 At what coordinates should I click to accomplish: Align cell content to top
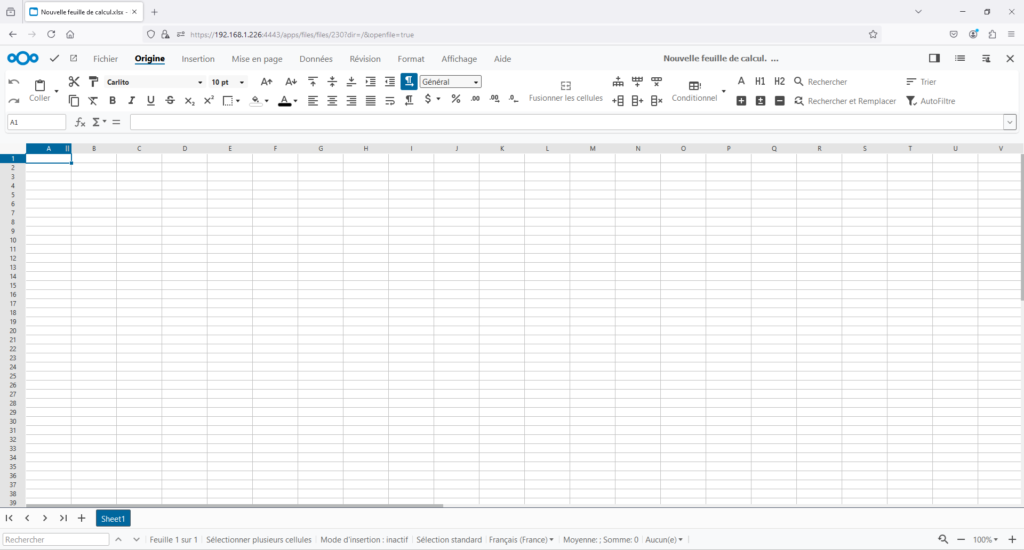[313, 82]
